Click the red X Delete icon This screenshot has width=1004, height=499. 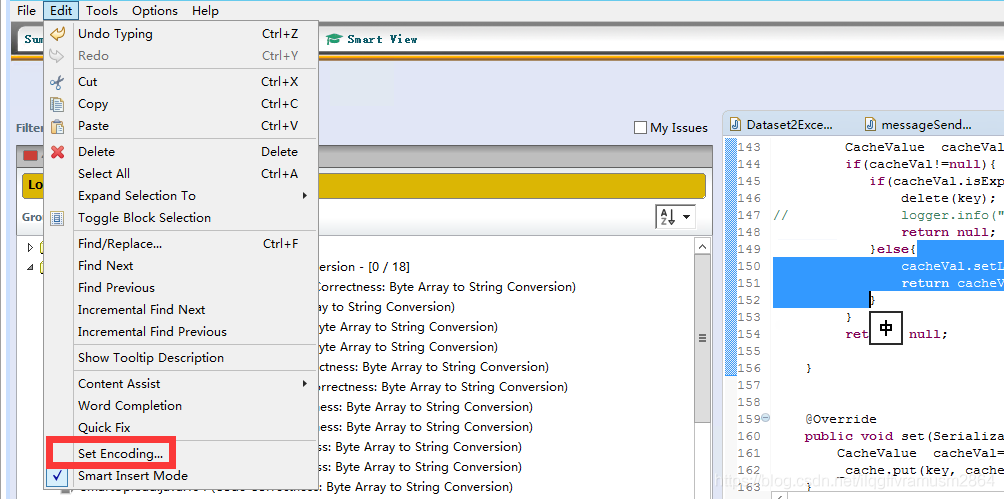(x=57, y=152)
